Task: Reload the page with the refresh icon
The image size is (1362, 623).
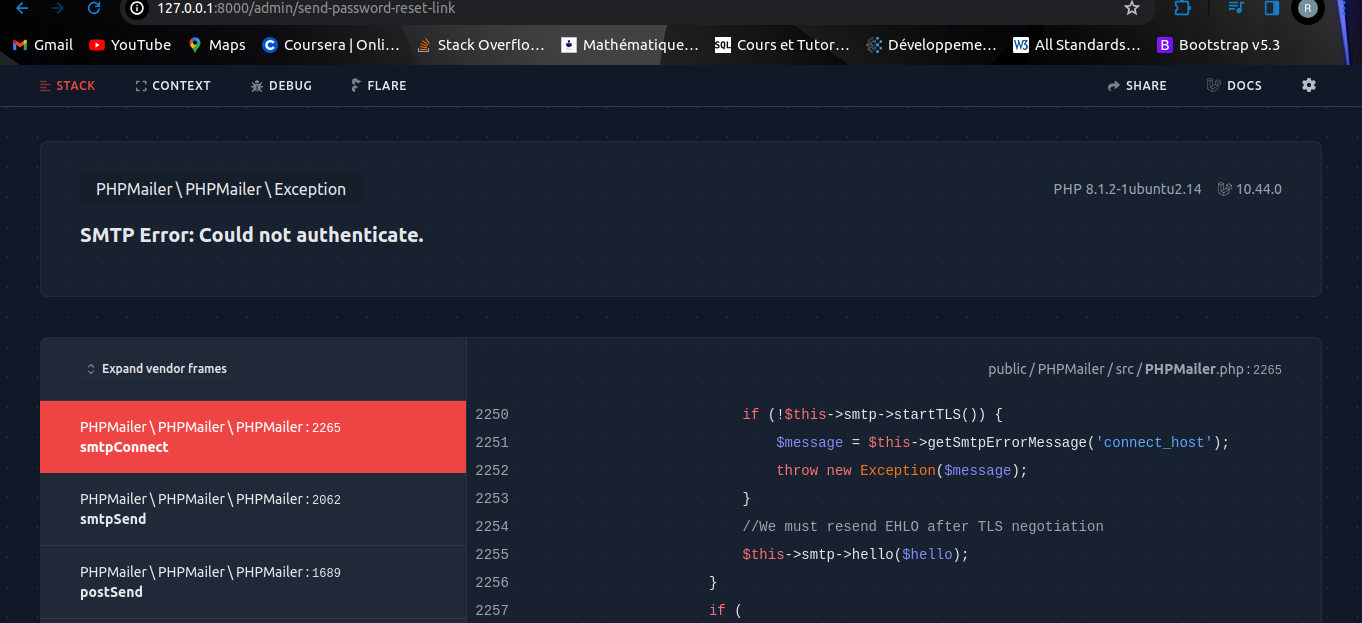Action: coord(93,8)
